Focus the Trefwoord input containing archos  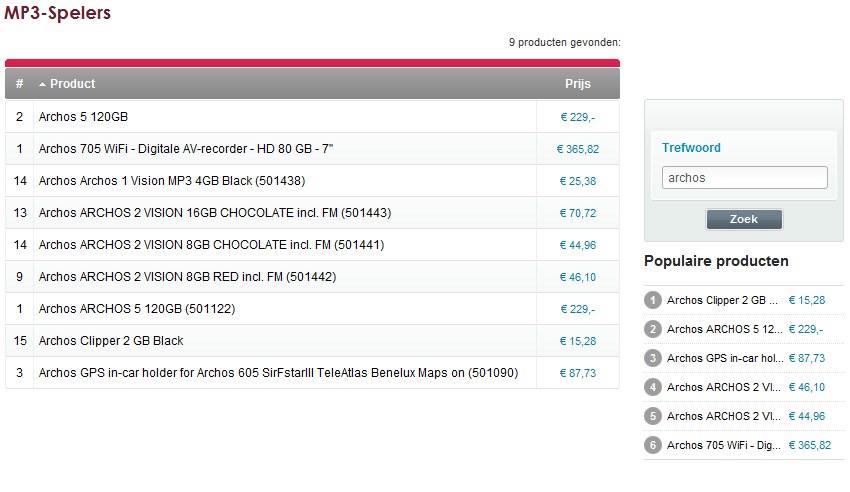(x=744, y=178)
